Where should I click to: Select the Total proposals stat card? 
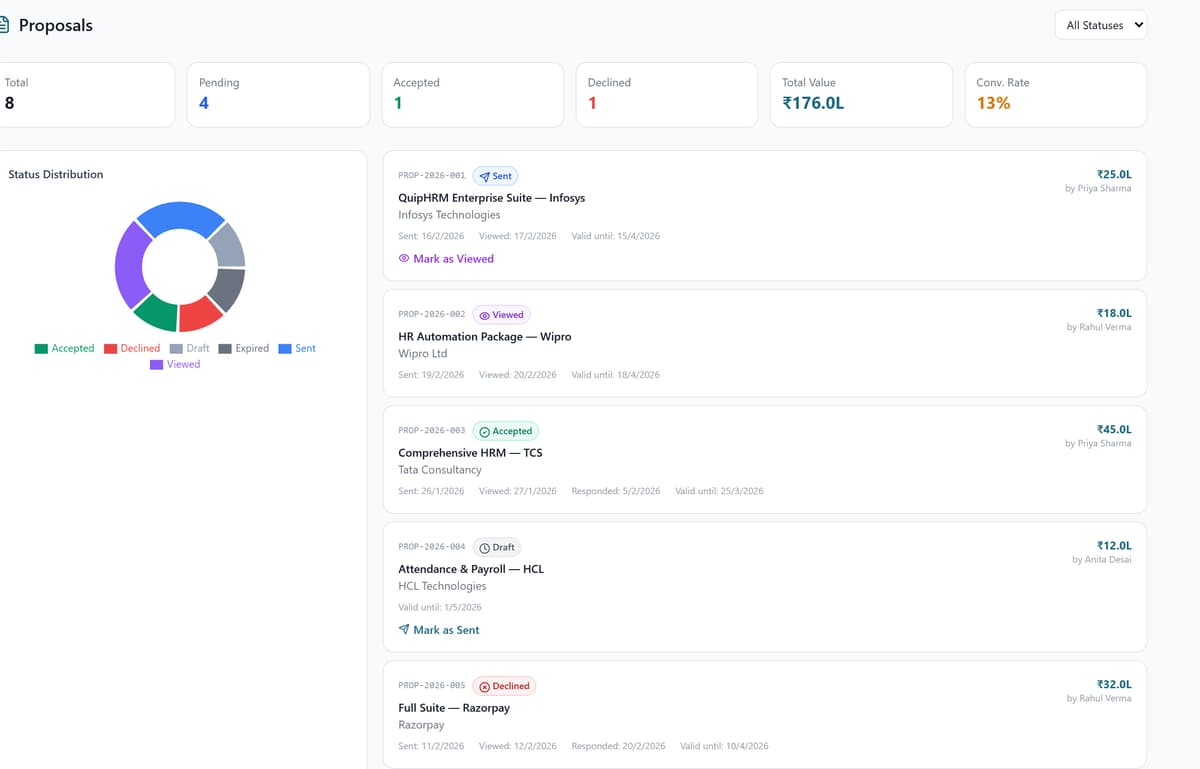pyautogui.click(x=85, y=95)
